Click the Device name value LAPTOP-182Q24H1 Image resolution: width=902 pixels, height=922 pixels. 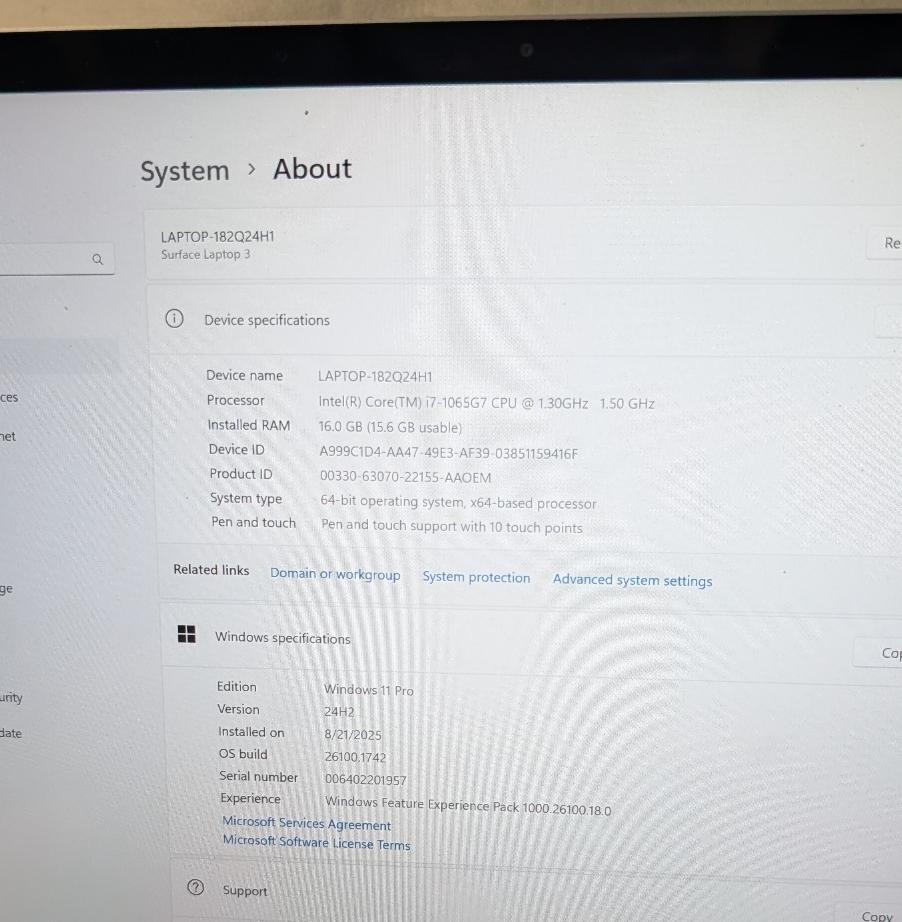tap(375, 376)
